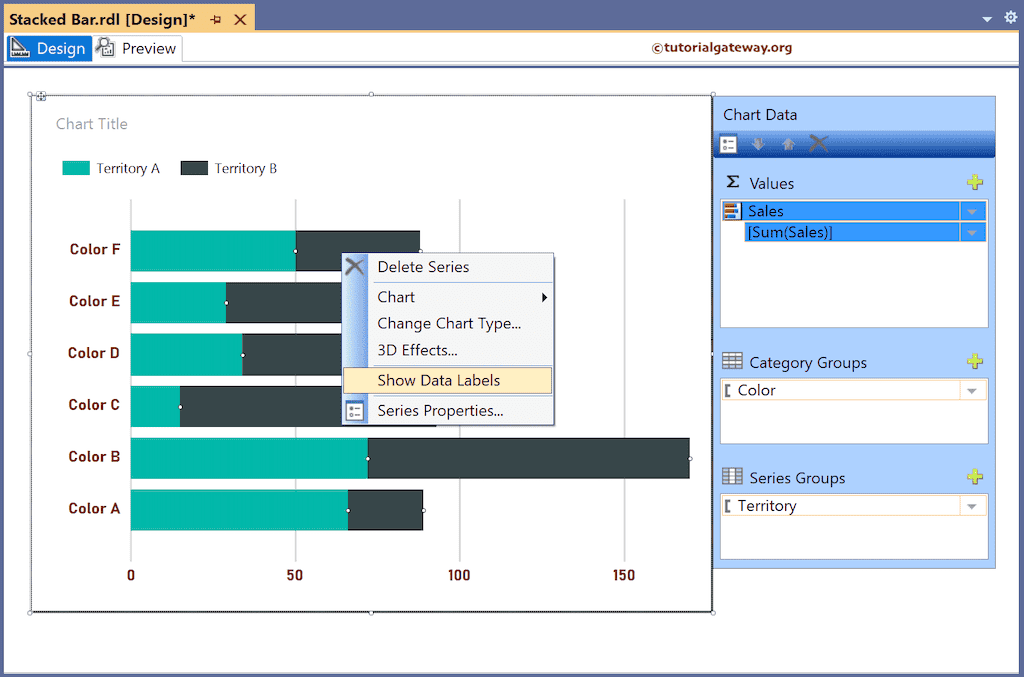This screenshot has width=1024, height=677.
Task: Click the Series Properties icon in the context menu
Action: click(358, 410)
